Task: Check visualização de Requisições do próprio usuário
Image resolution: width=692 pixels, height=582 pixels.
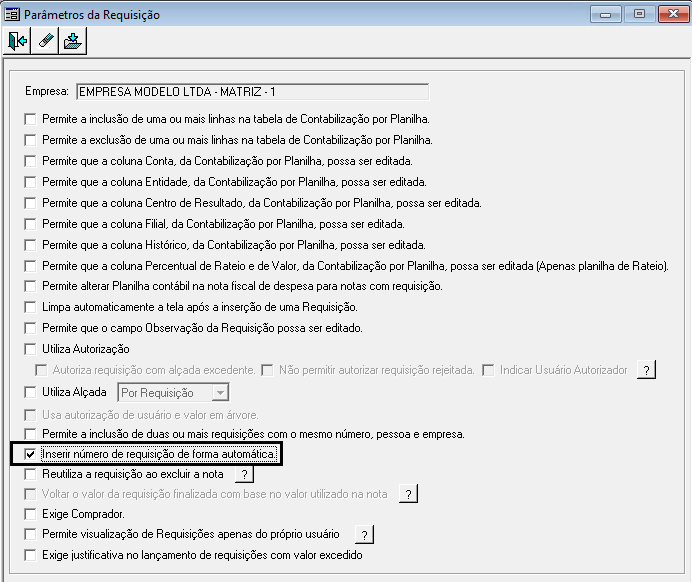Action: [30, 534]
